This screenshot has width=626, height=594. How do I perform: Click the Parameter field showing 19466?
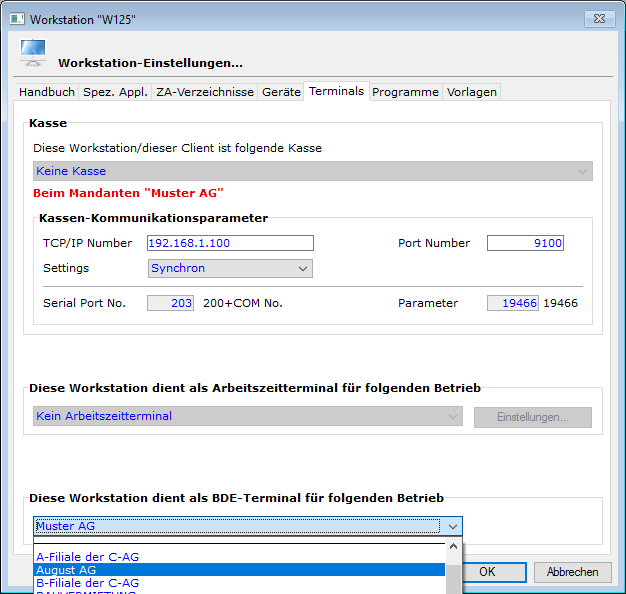(512, 303)
